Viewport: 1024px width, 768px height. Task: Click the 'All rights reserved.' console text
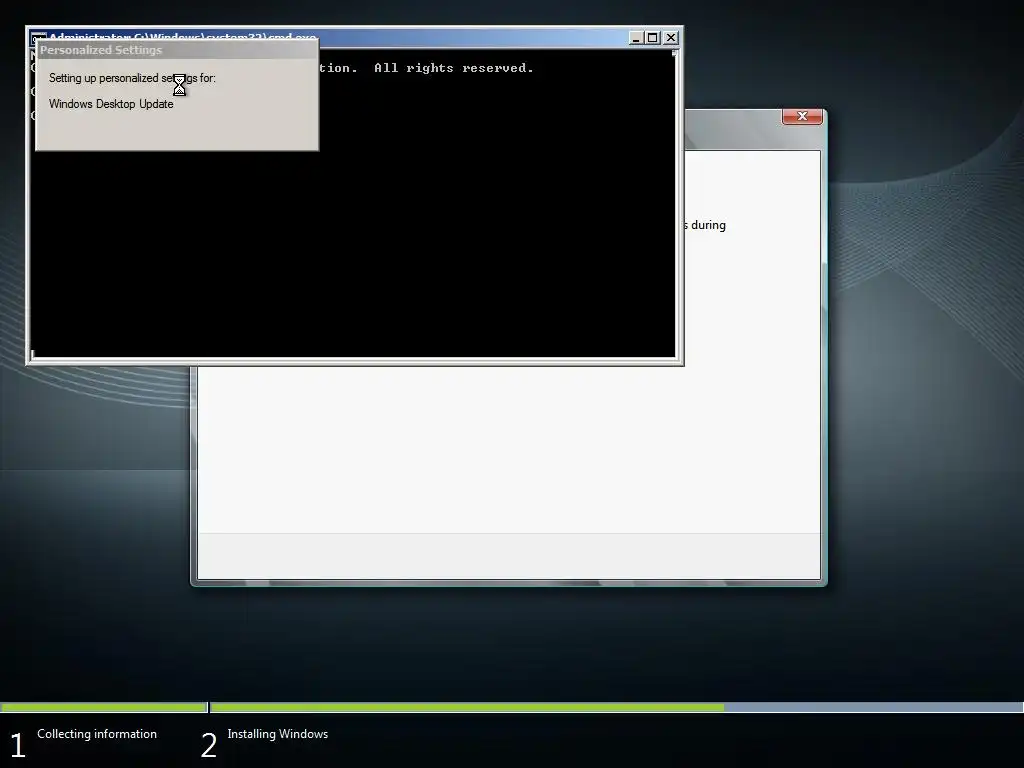(453, 68)
